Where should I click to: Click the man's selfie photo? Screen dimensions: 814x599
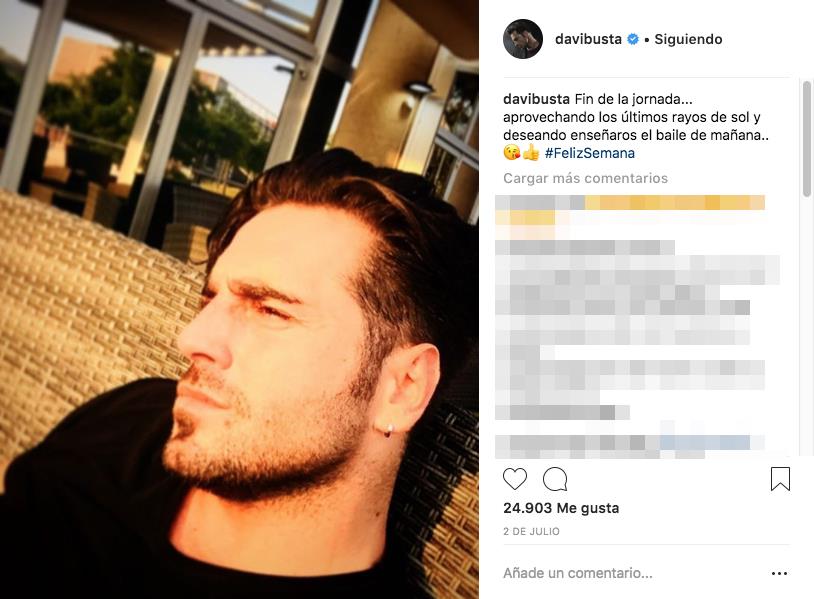coord(239,300)
